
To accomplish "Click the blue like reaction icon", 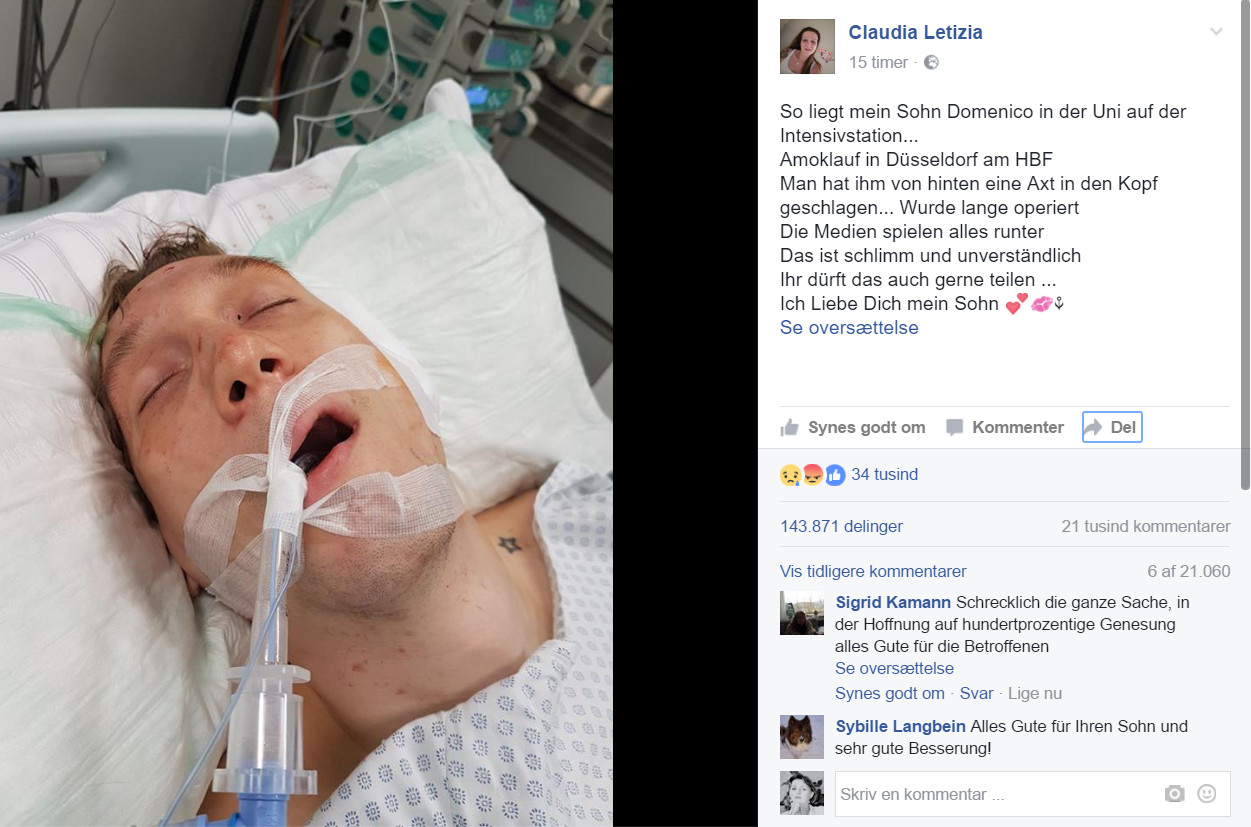I will click(x=835, y=475).
